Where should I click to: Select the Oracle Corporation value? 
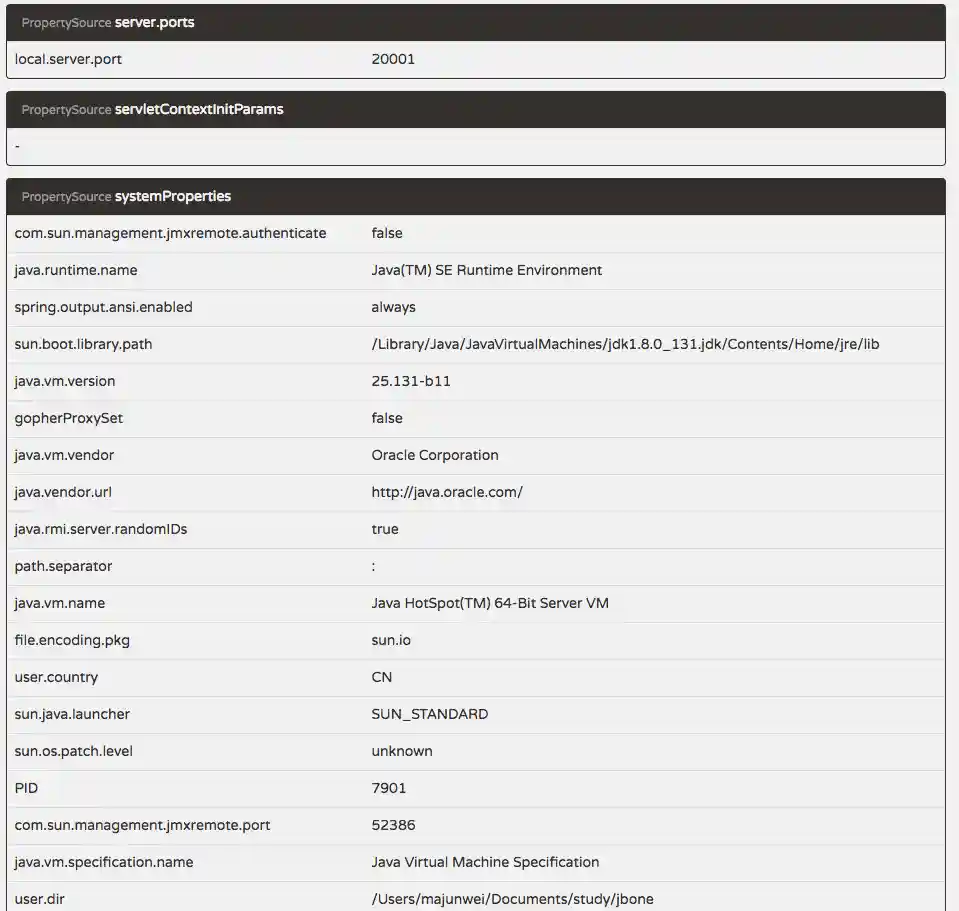point(435,456)
